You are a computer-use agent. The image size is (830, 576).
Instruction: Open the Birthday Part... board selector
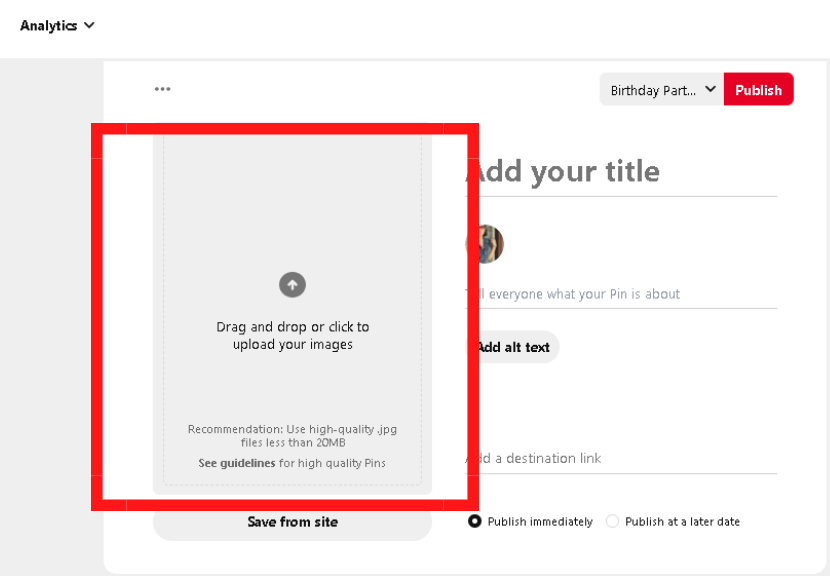pos(653,90)
